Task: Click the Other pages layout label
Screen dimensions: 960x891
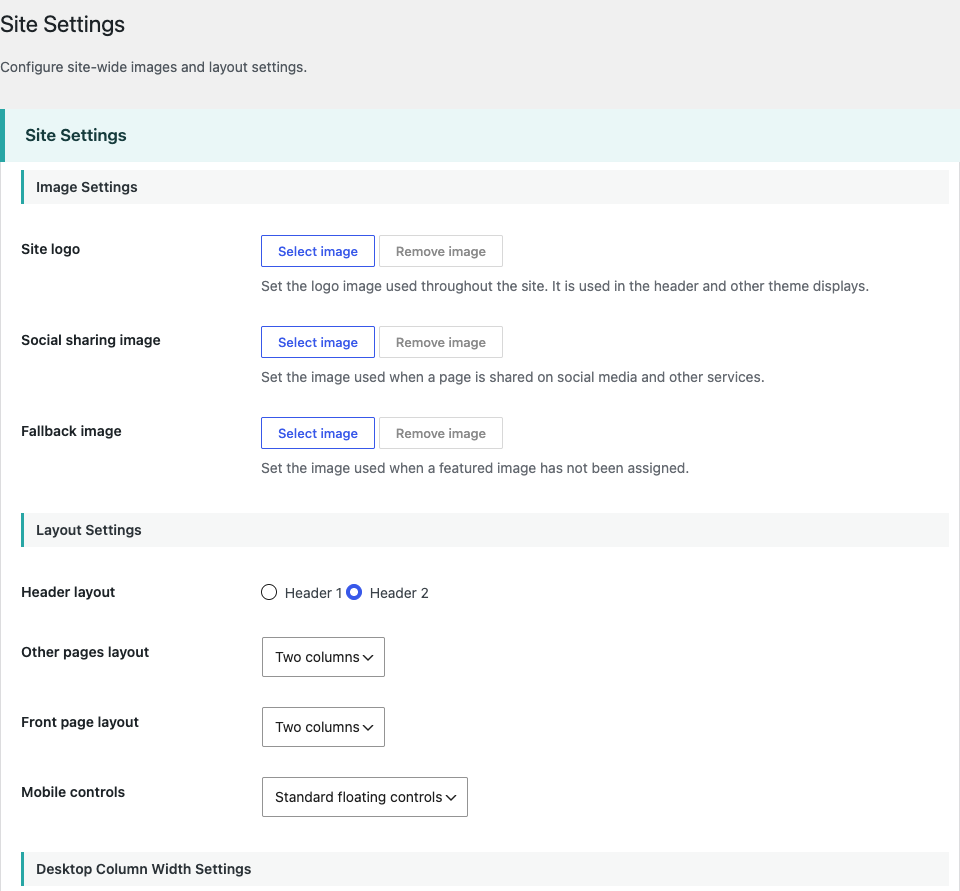Action: click(x=85, y=652)
